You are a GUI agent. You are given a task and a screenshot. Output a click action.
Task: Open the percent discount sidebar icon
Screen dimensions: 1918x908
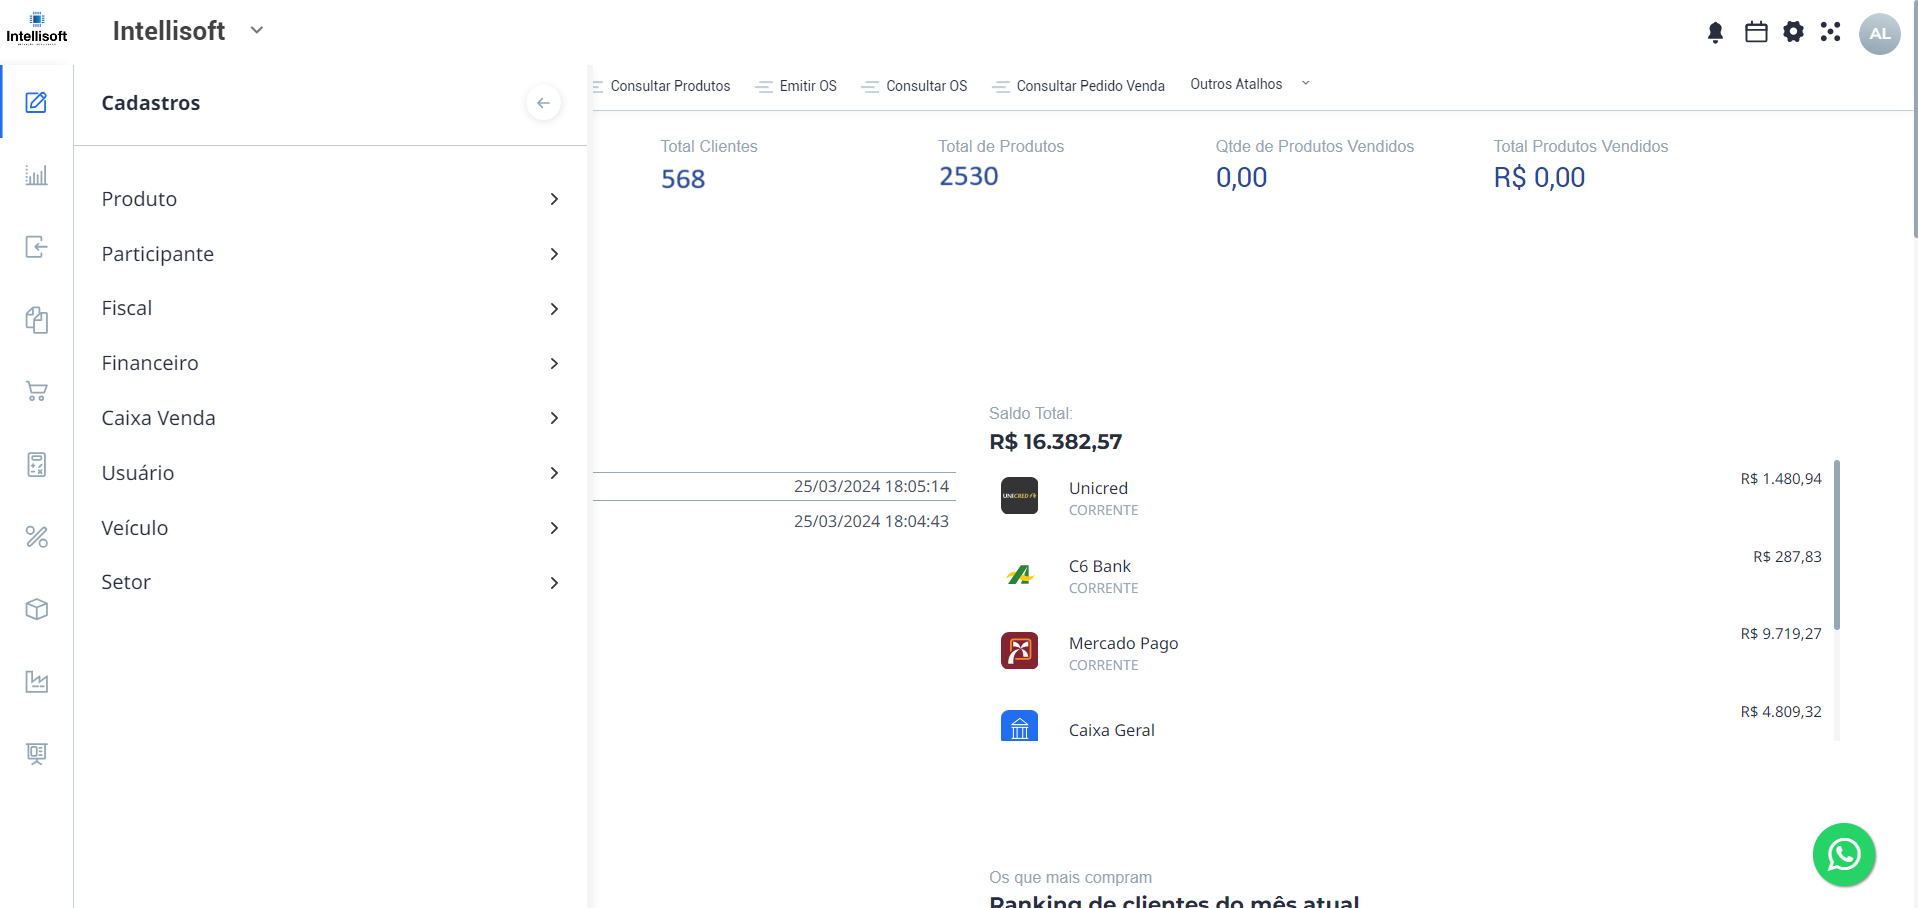36,537
